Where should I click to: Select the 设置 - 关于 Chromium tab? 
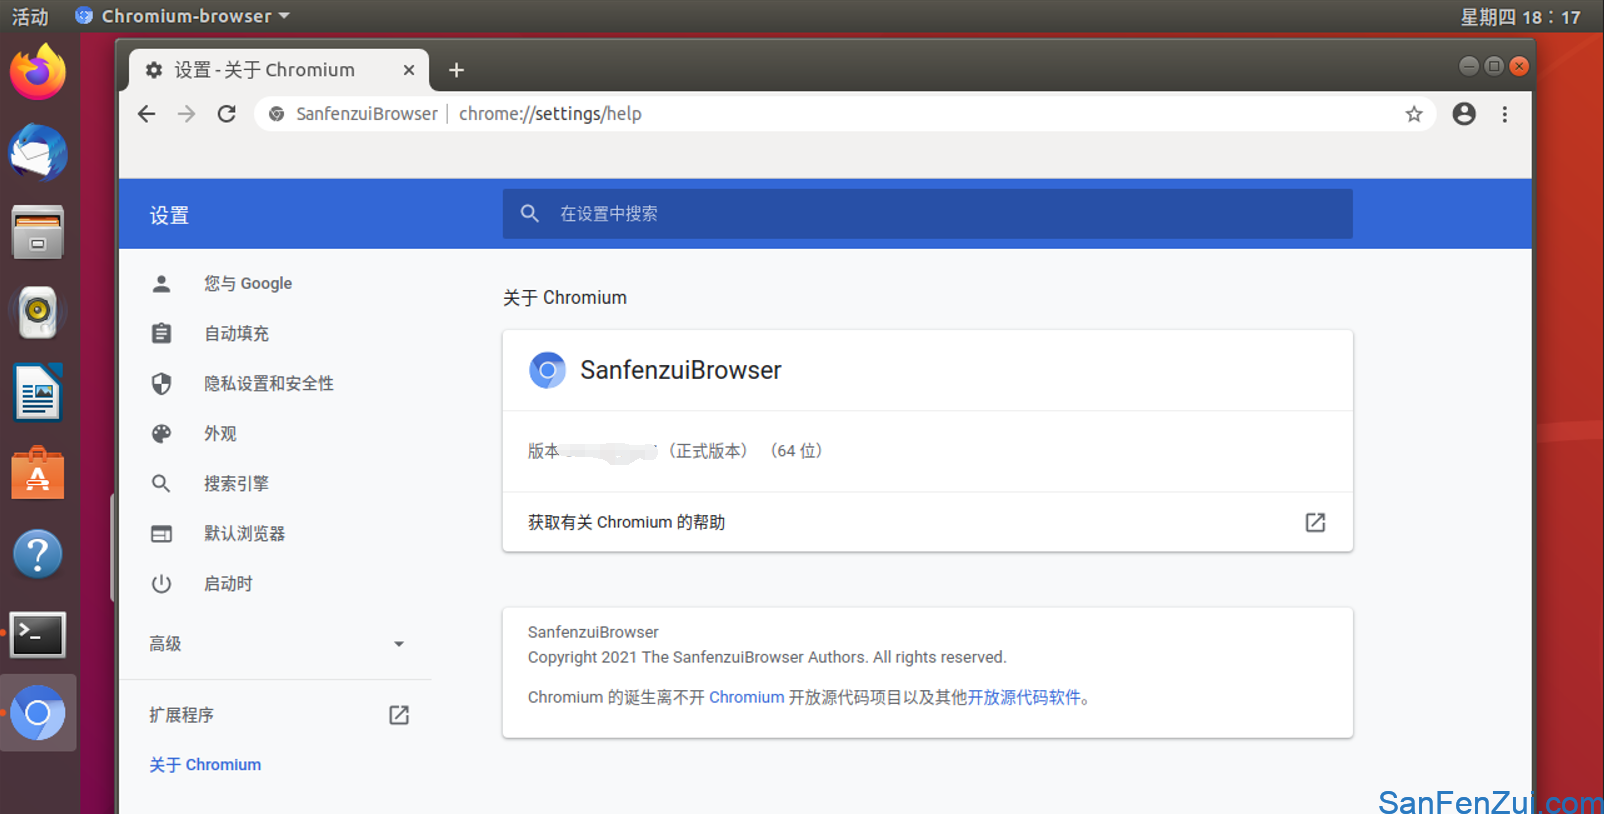(x=279, y=70)
